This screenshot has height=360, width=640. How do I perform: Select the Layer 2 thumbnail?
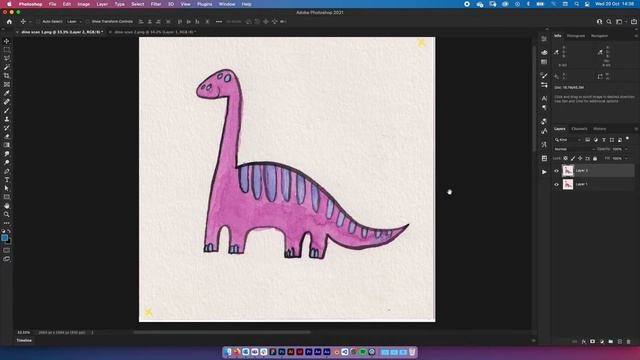568,171
